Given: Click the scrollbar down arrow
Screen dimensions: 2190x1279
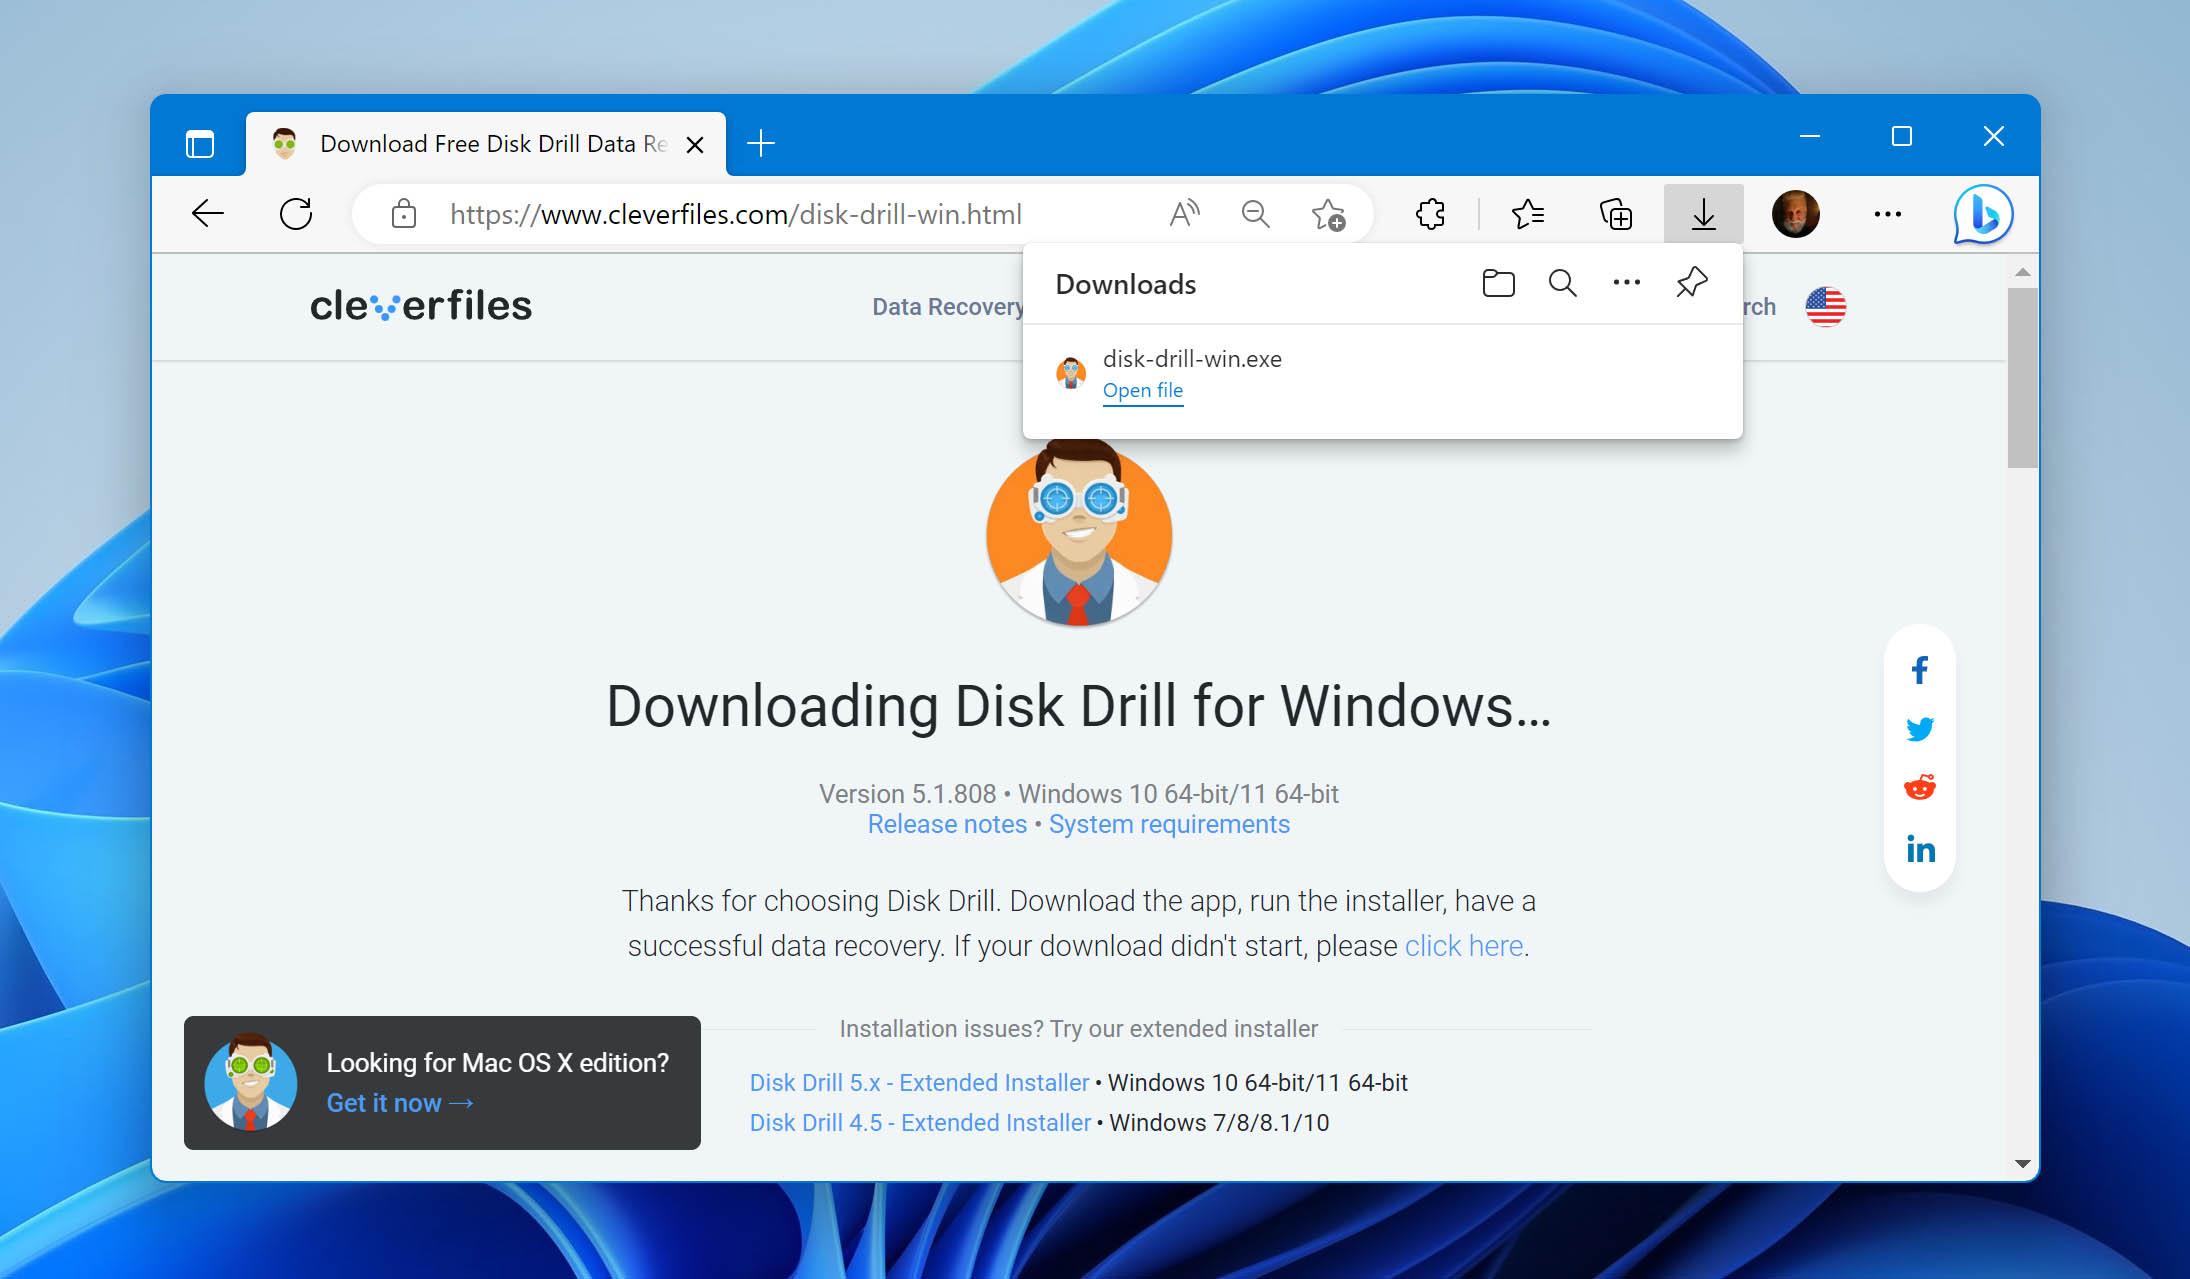Looking at the screenshot, I should coord(2022,1163).
